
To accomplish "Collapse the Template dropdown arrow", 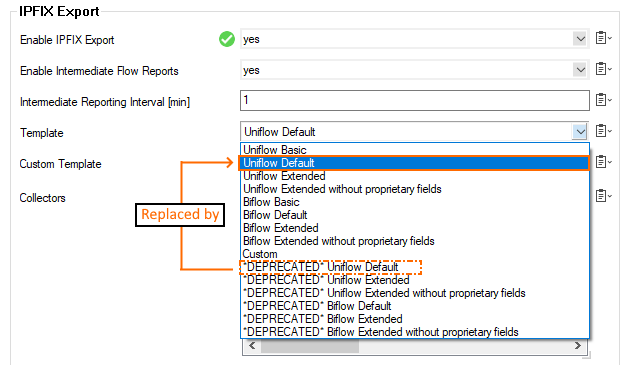I will (x=580, y=131).
